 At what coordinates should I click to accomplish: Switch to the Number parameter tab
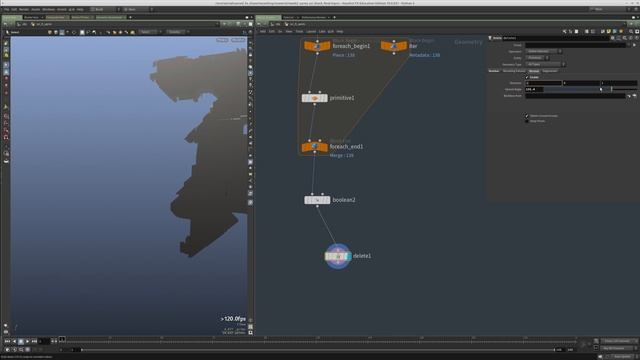click(x=494, y=71)
